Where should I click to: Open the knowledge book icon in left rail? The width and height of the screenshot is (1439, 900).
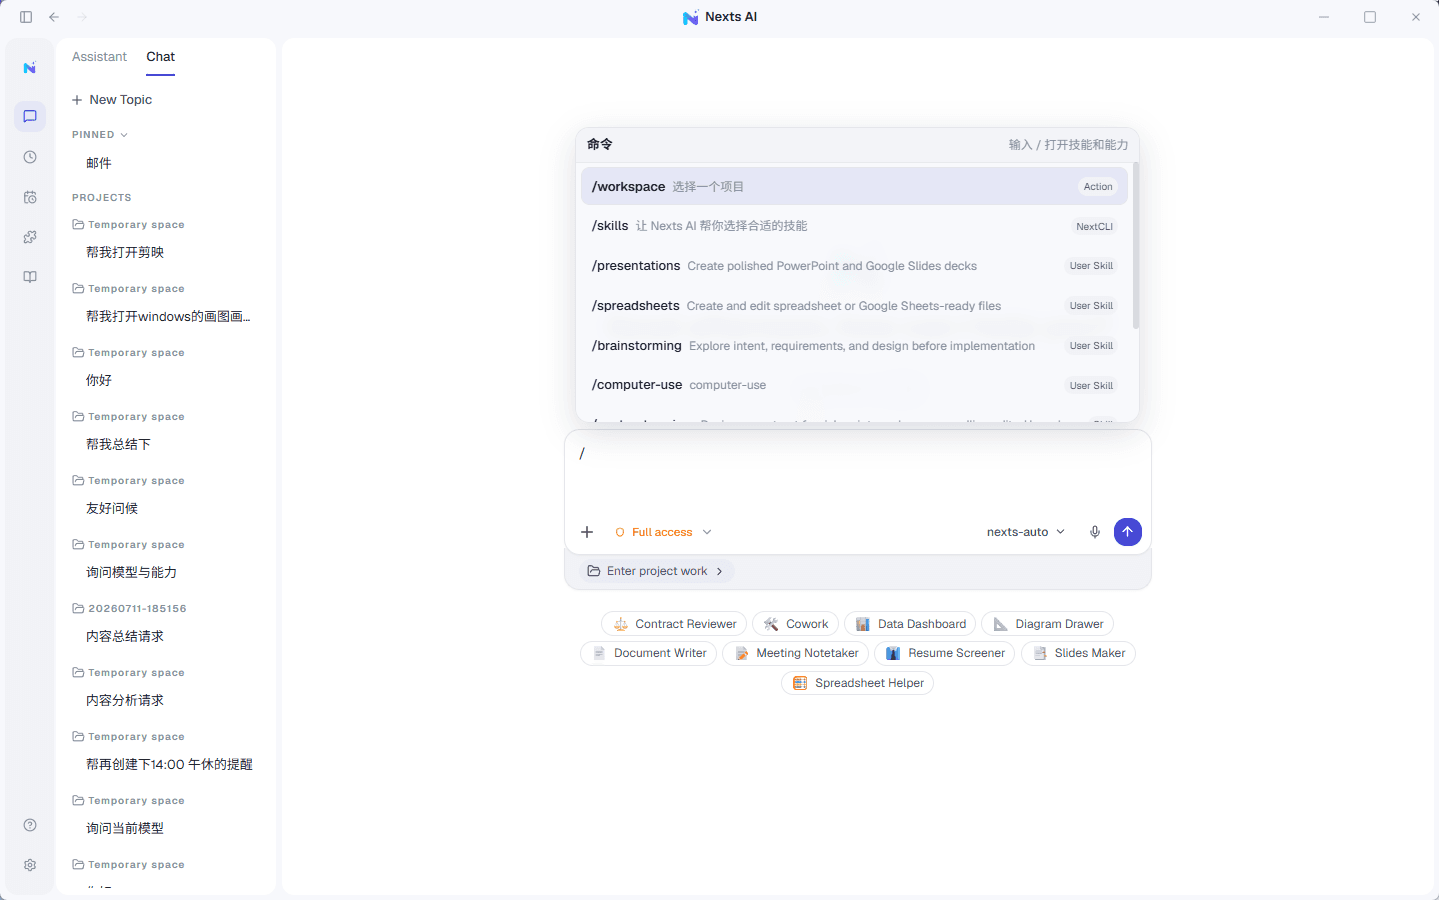(30, 277)
